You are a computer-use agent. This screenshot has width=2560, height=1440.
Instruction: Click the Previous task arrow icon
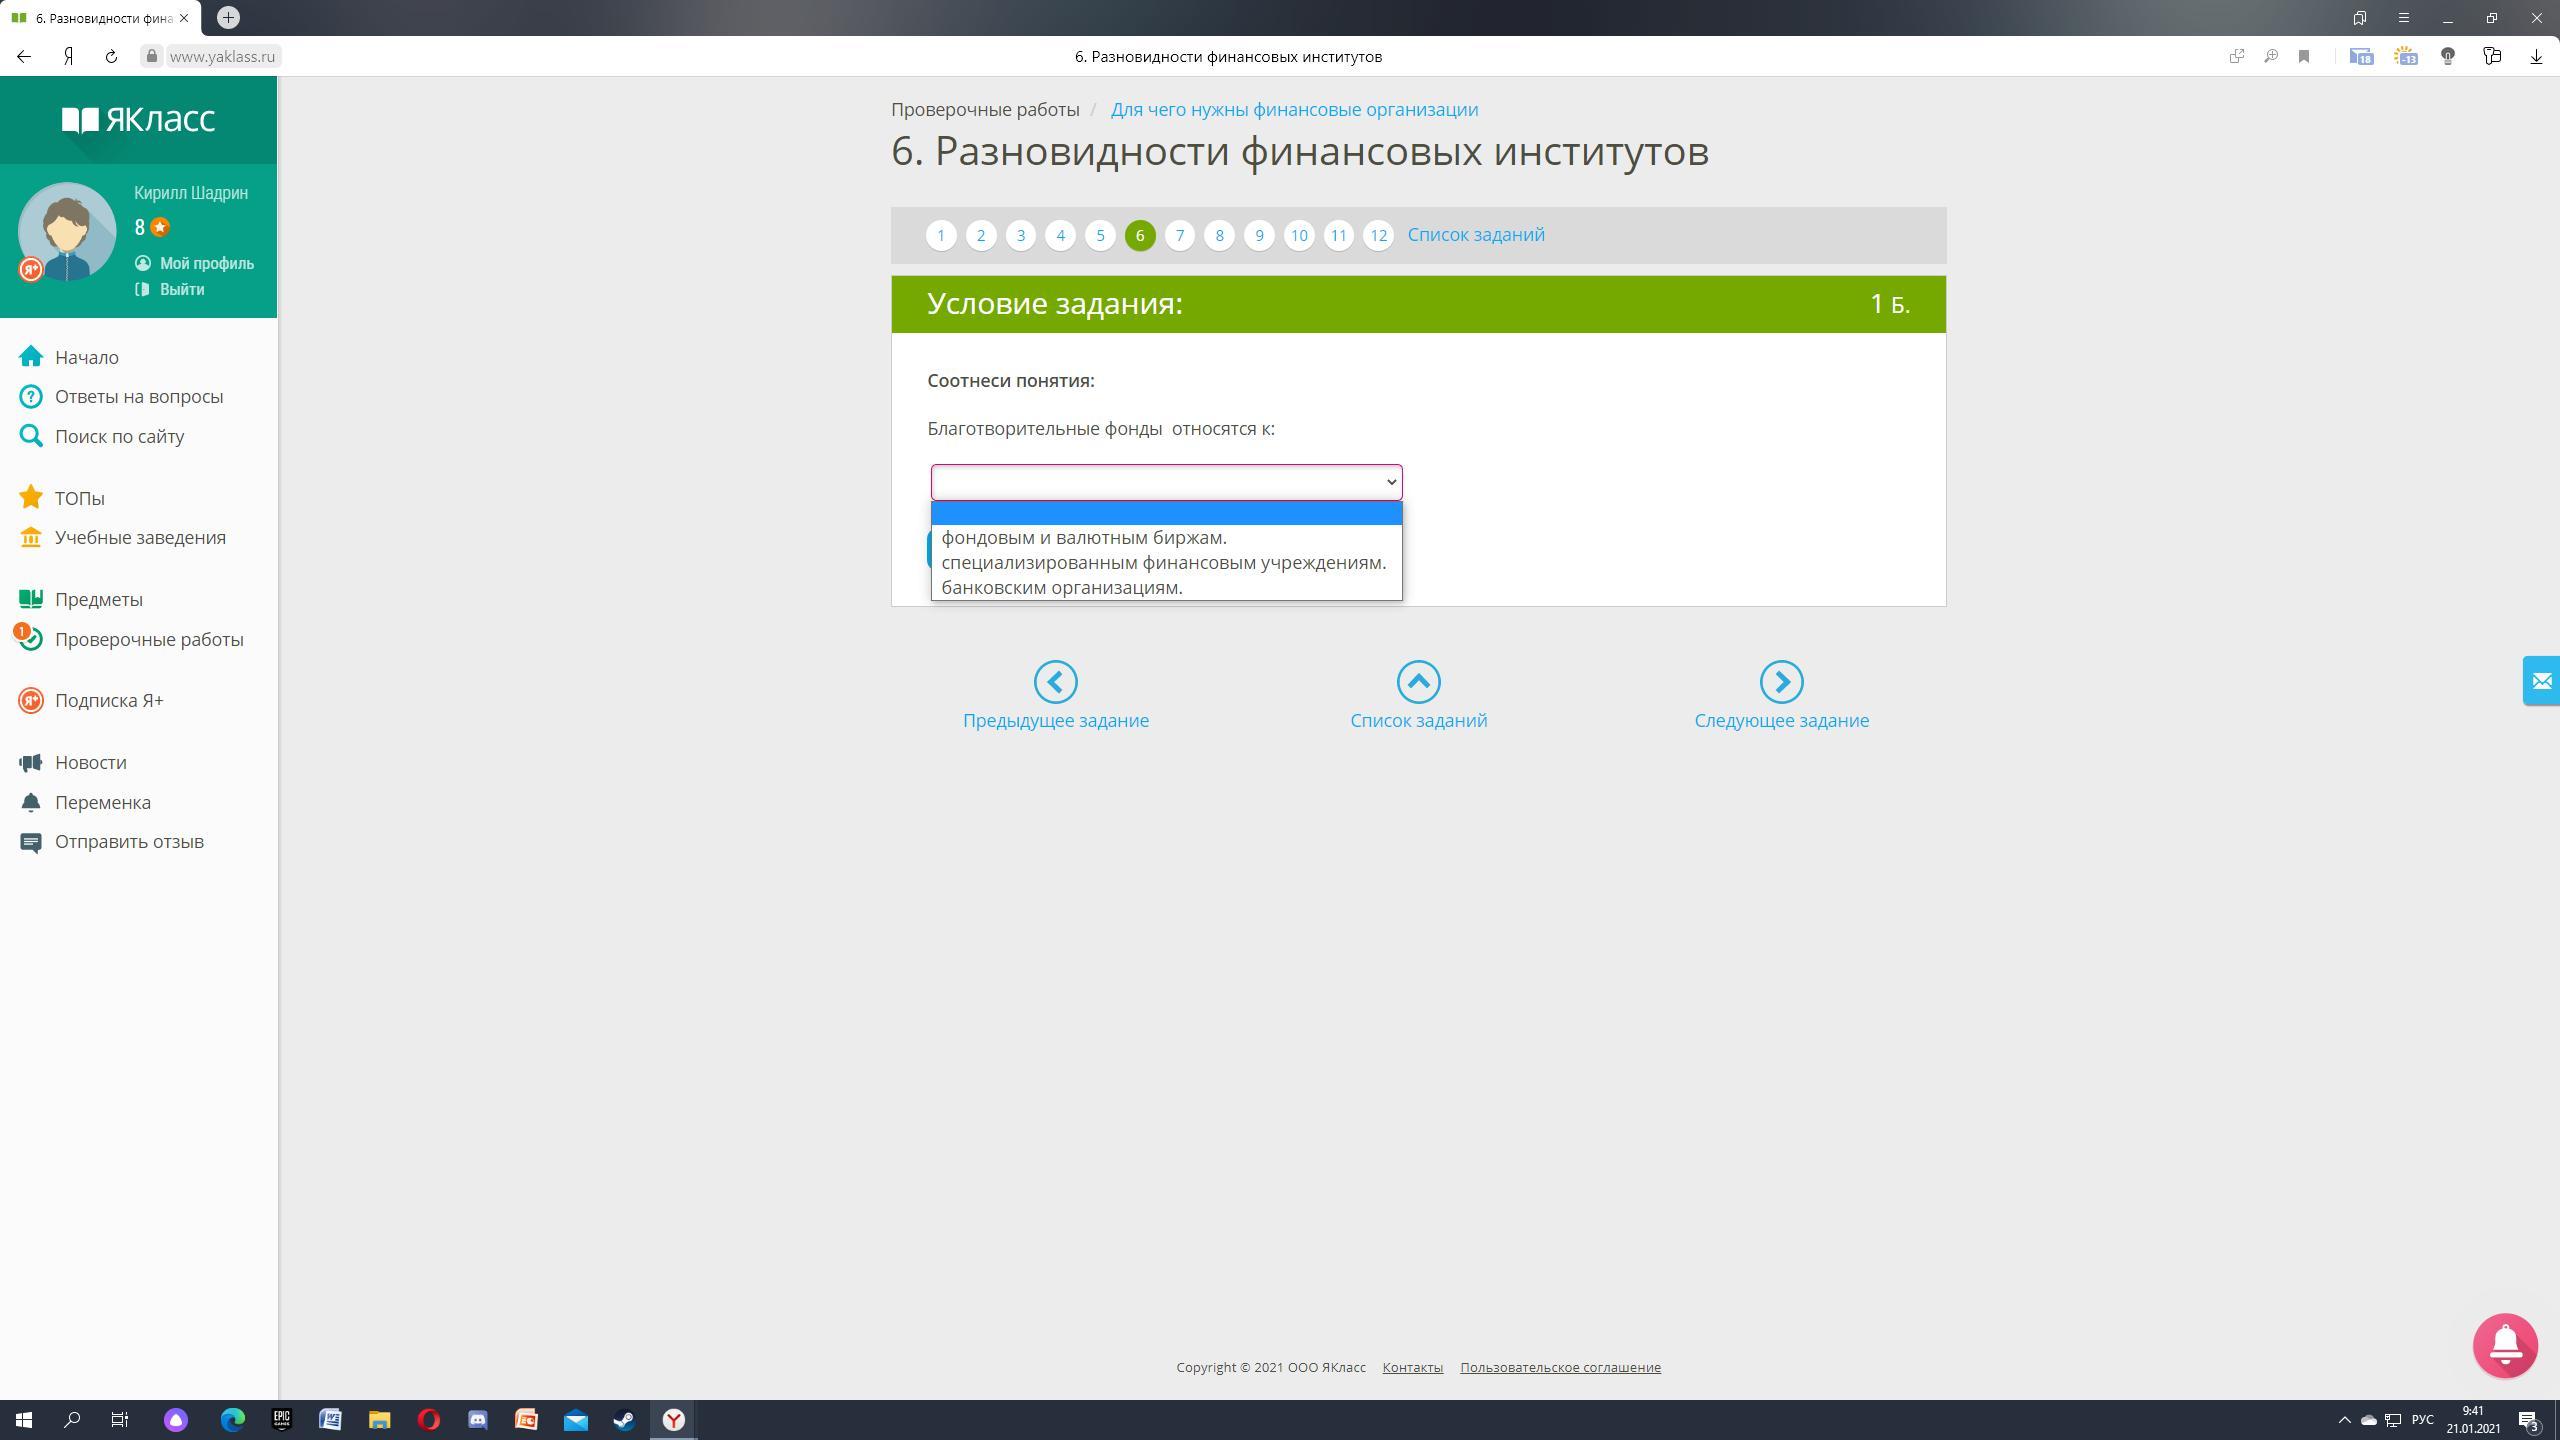click(1055, 682)
